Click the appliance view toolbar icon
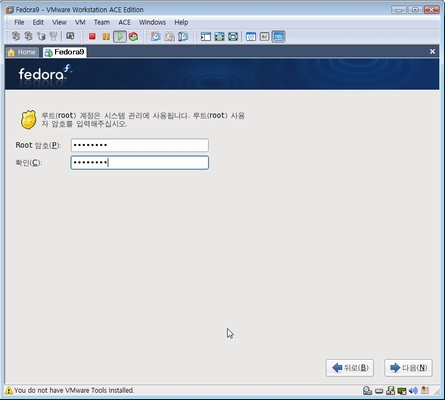Viewport: 445px width, 400px height. pos(265,36)
